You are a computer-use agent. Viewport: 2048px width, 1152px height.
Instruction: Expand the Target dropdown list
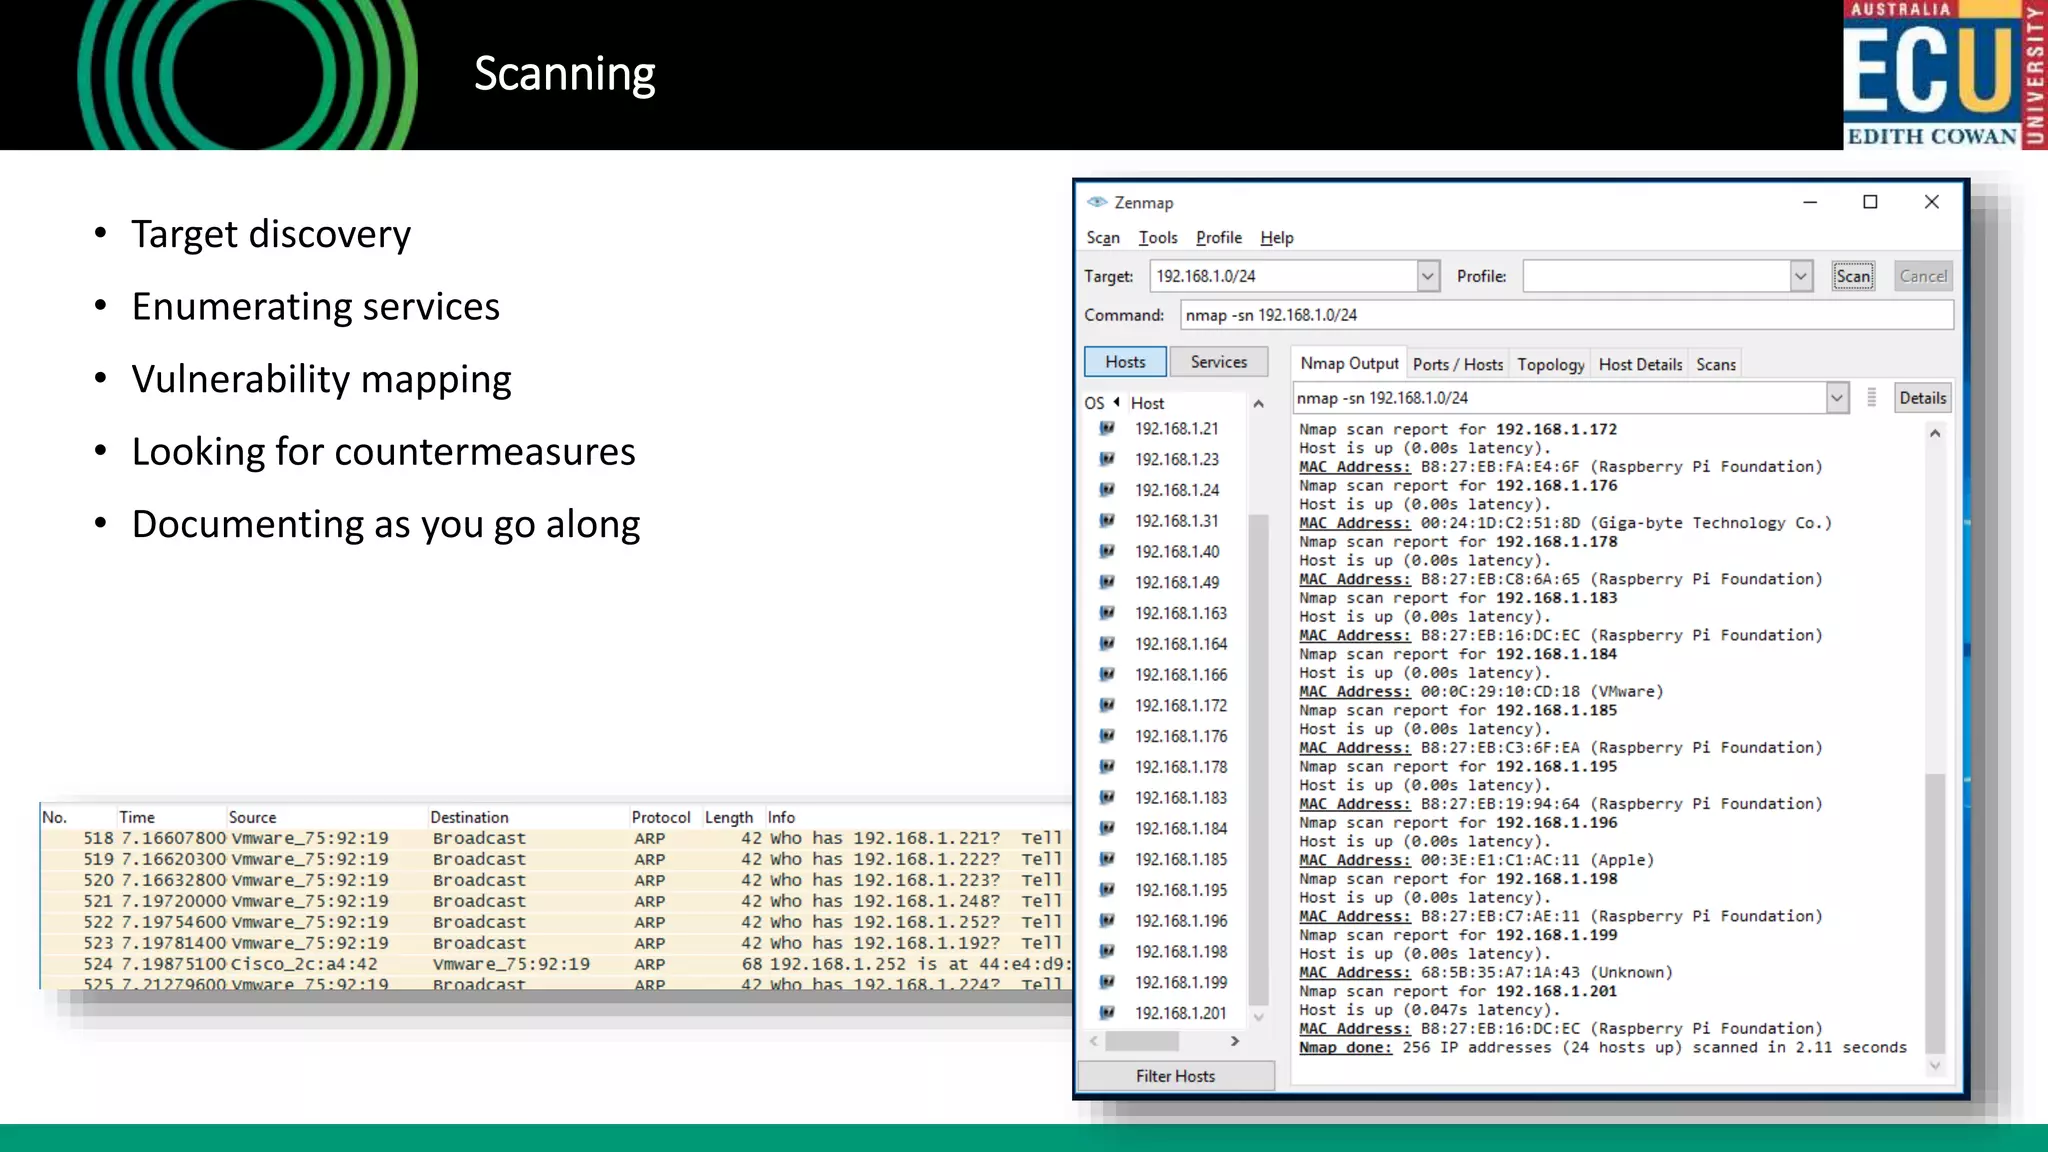click(1428, 276)
